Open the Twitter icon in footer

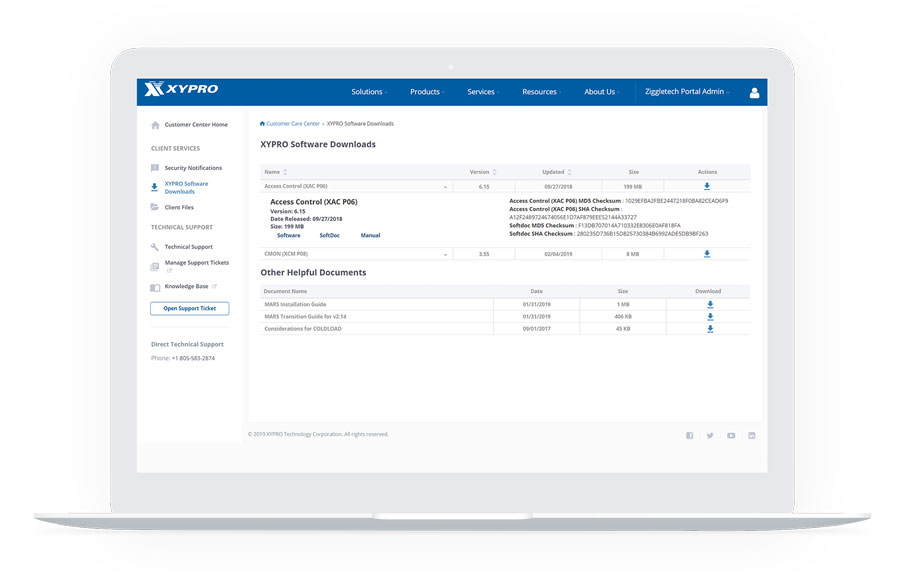(x=710, y=436)
